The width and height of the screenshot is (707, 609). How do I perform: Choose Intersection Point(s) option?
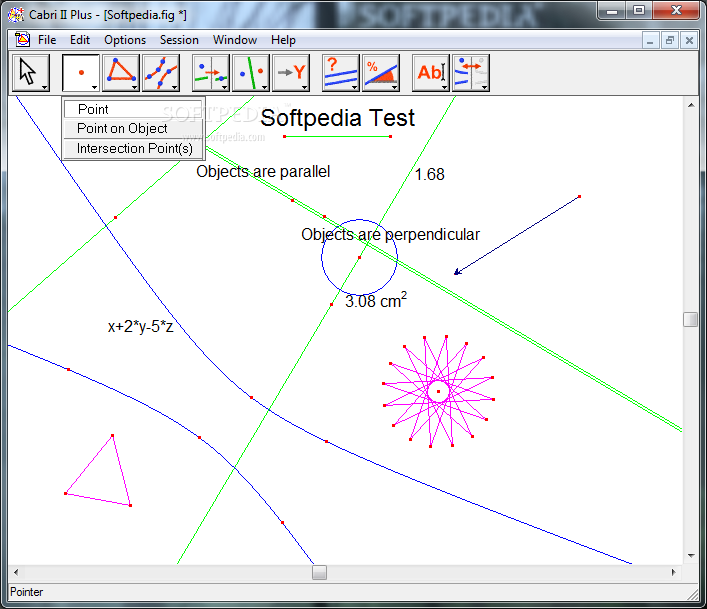133,148
